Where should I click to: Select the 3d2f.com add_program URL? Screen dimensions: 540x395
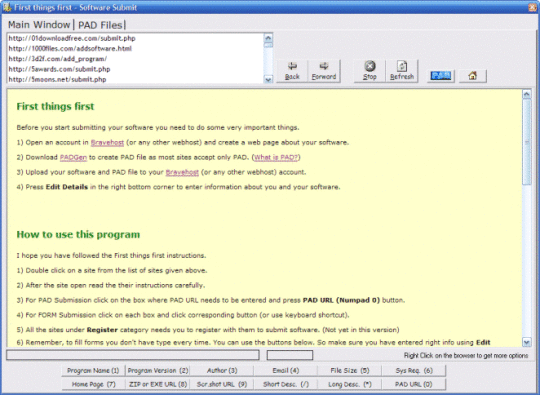tap(58, 59)
